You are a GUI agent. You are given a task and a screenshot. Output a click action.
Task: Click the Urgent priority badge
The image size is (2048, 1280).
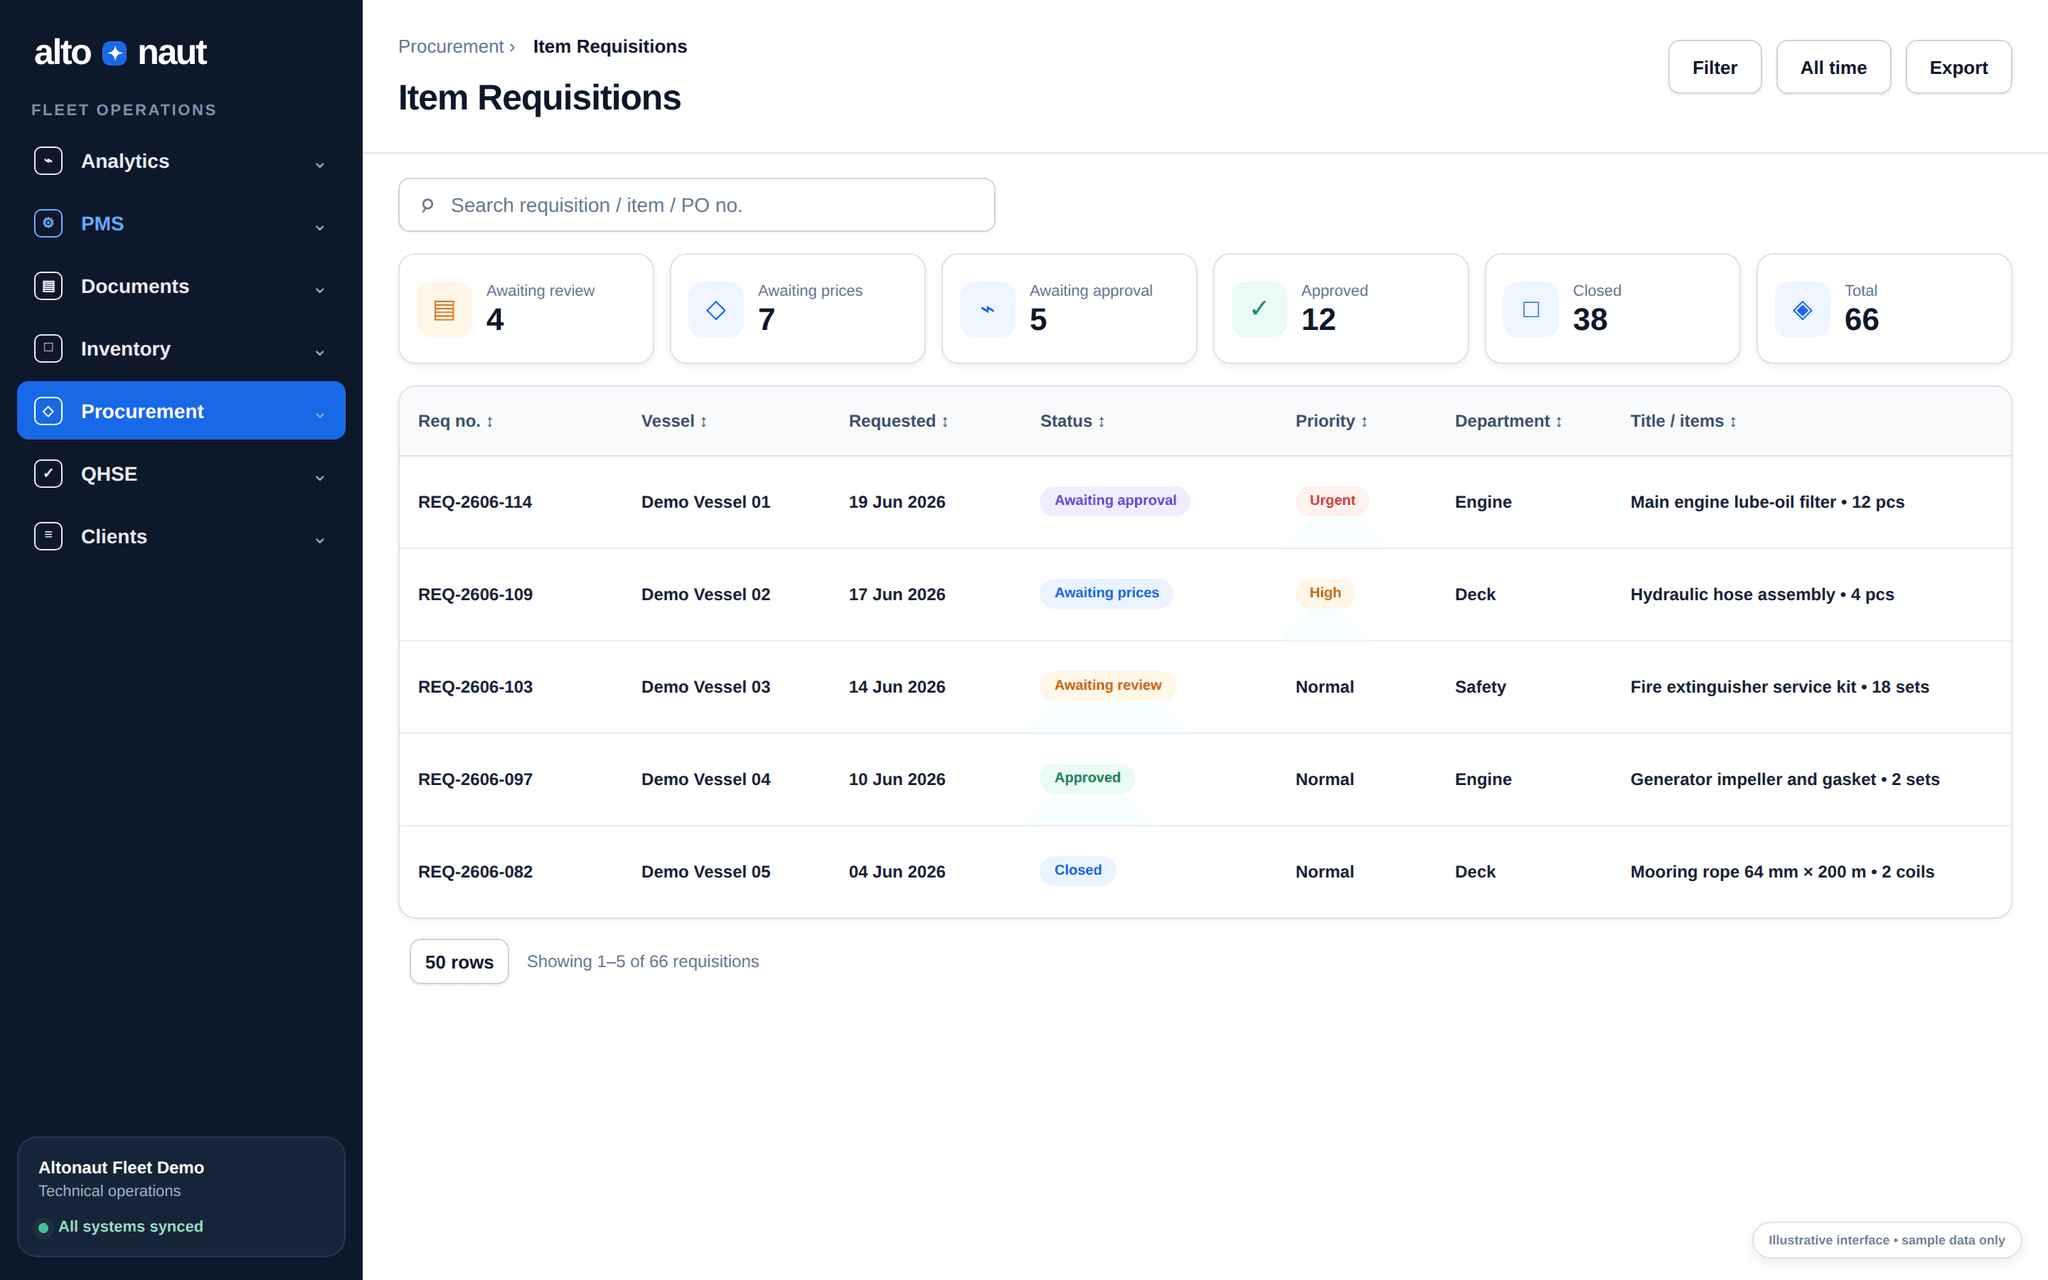pyautogui.click(x=1332, y=500)
